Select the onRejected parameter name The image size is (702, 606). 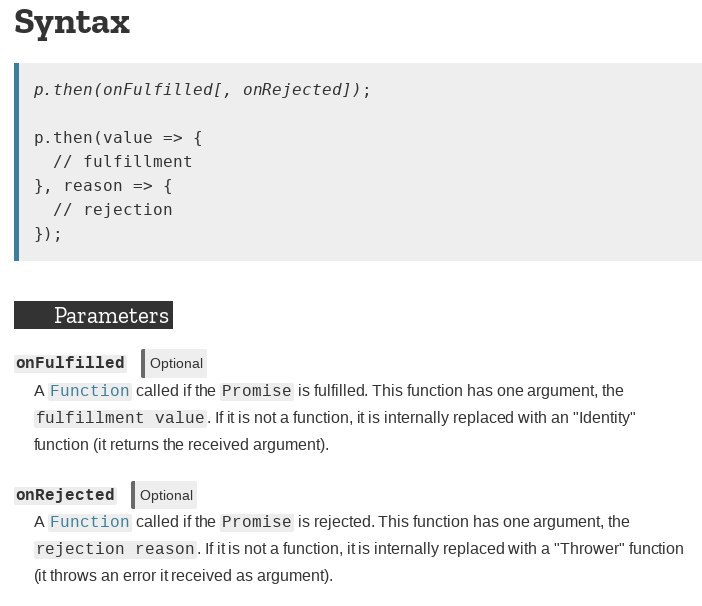pyautogui.click(x=65, y=495)
